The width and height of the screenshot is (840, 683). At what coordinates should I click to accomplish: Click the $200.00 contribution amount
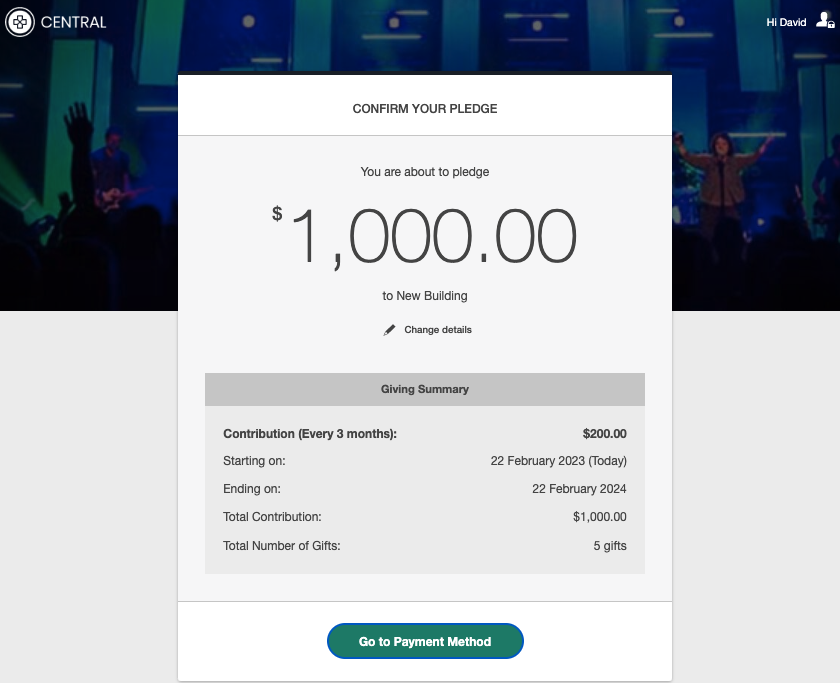pos(604,434)
